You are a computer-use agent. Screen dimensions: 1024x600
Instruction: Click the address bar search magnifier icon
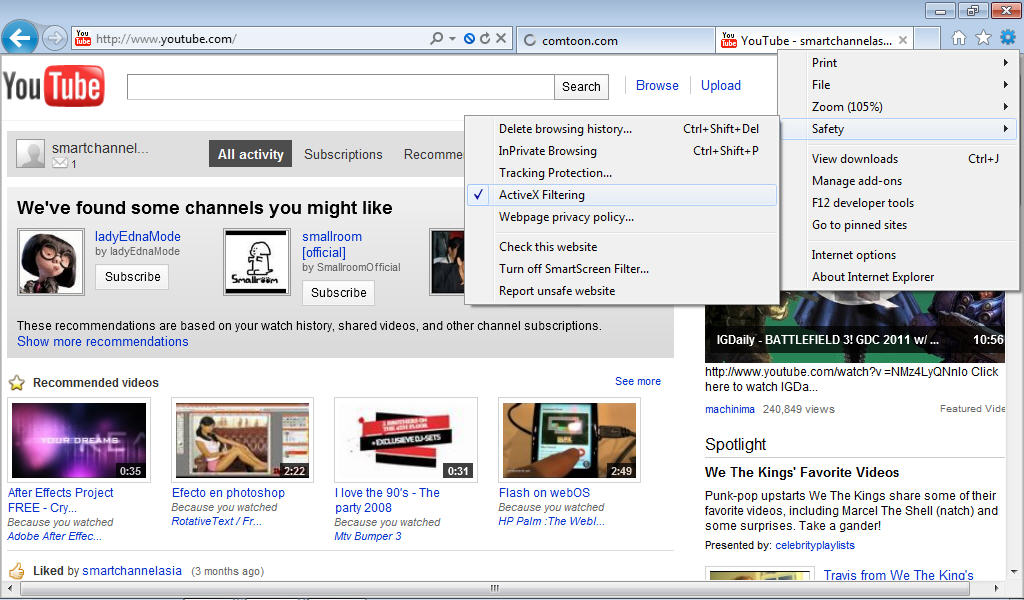coord(436,39)
